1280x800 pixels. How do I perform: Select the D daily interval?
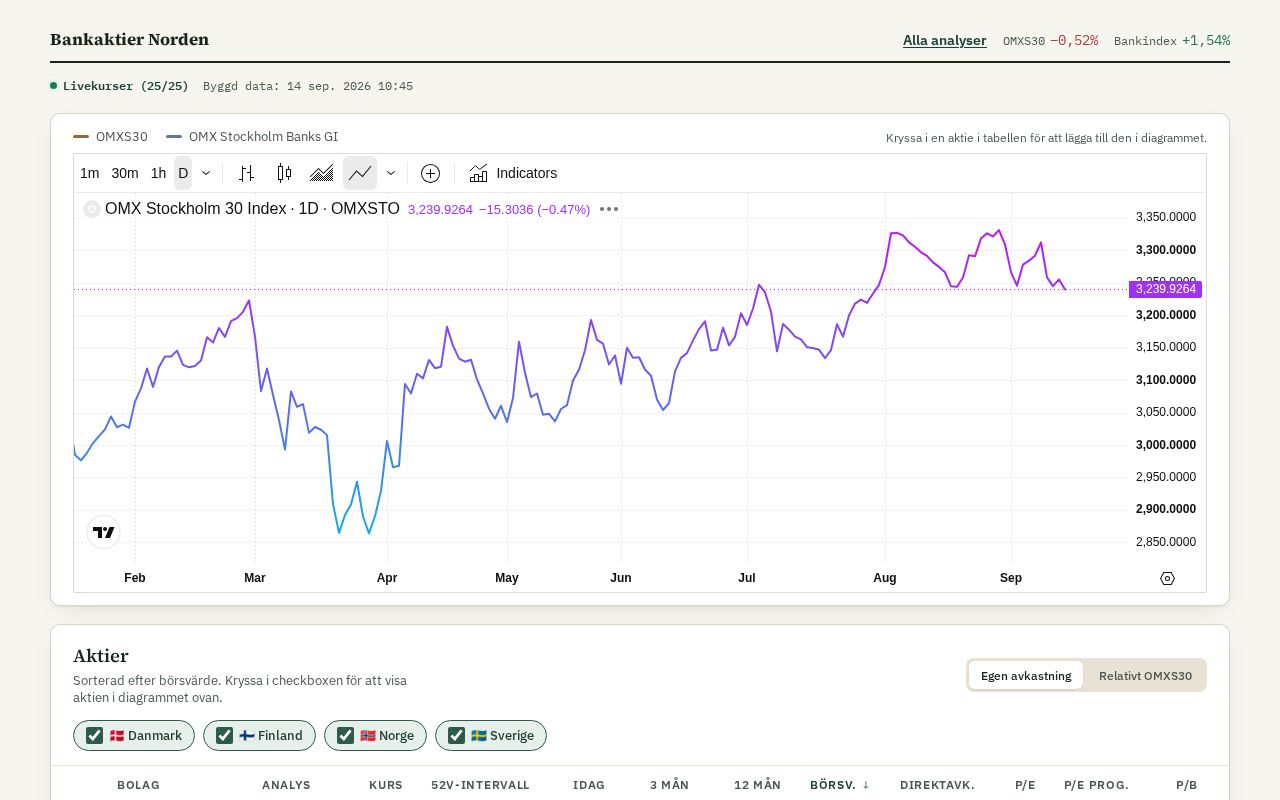(183, 173)
